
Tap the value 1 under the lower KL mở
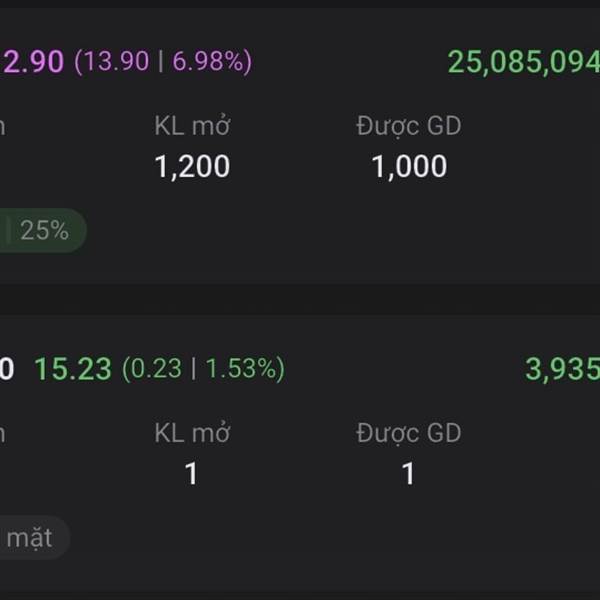[x=192, y=473]
